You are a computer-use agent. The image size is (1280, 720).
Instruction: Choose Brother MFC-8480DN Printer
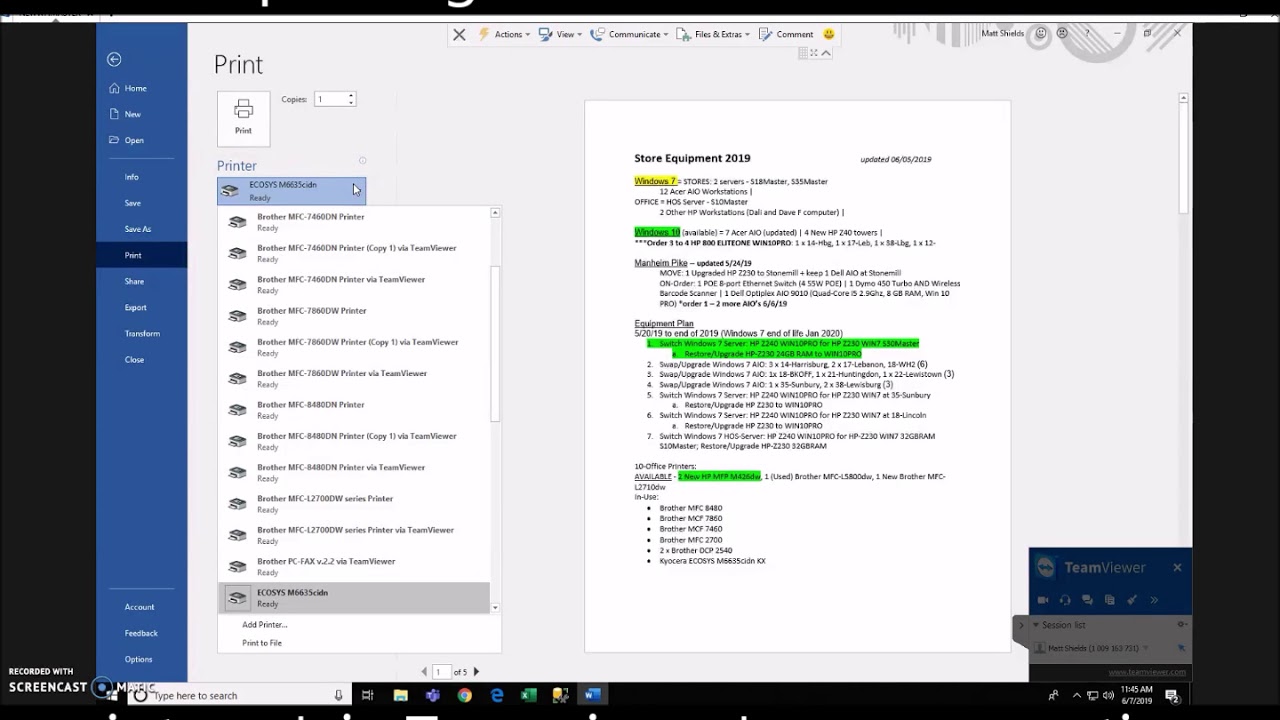(354, 410)
